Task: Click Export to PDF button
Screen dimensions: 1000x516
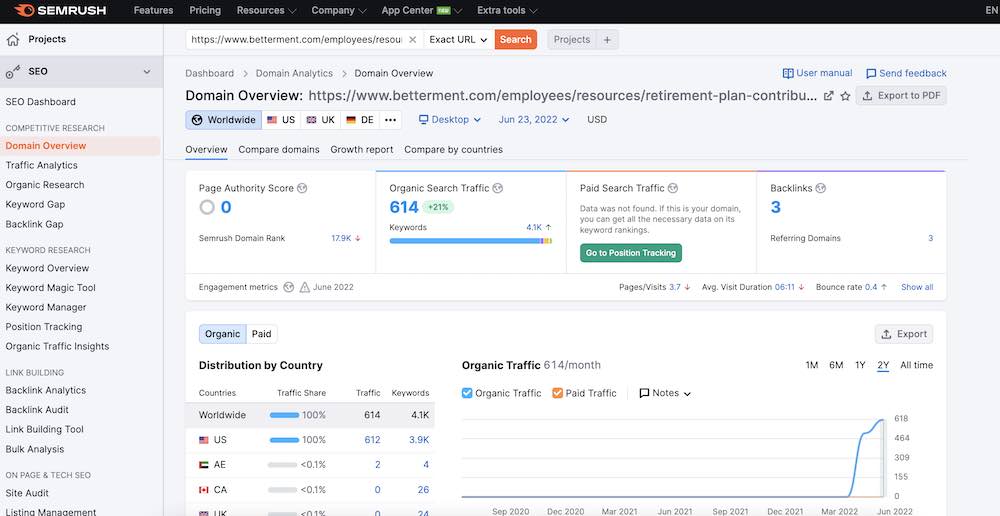Action: pyautogui.click(x=901, y=96)
